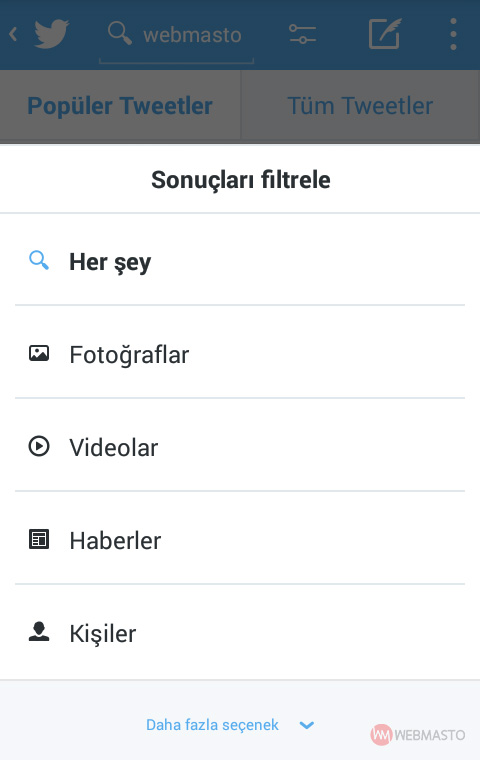This screenshot has width=480, height=760.
Task: Click the magnifier icon in search bar
Action: (x=119, y=33)
